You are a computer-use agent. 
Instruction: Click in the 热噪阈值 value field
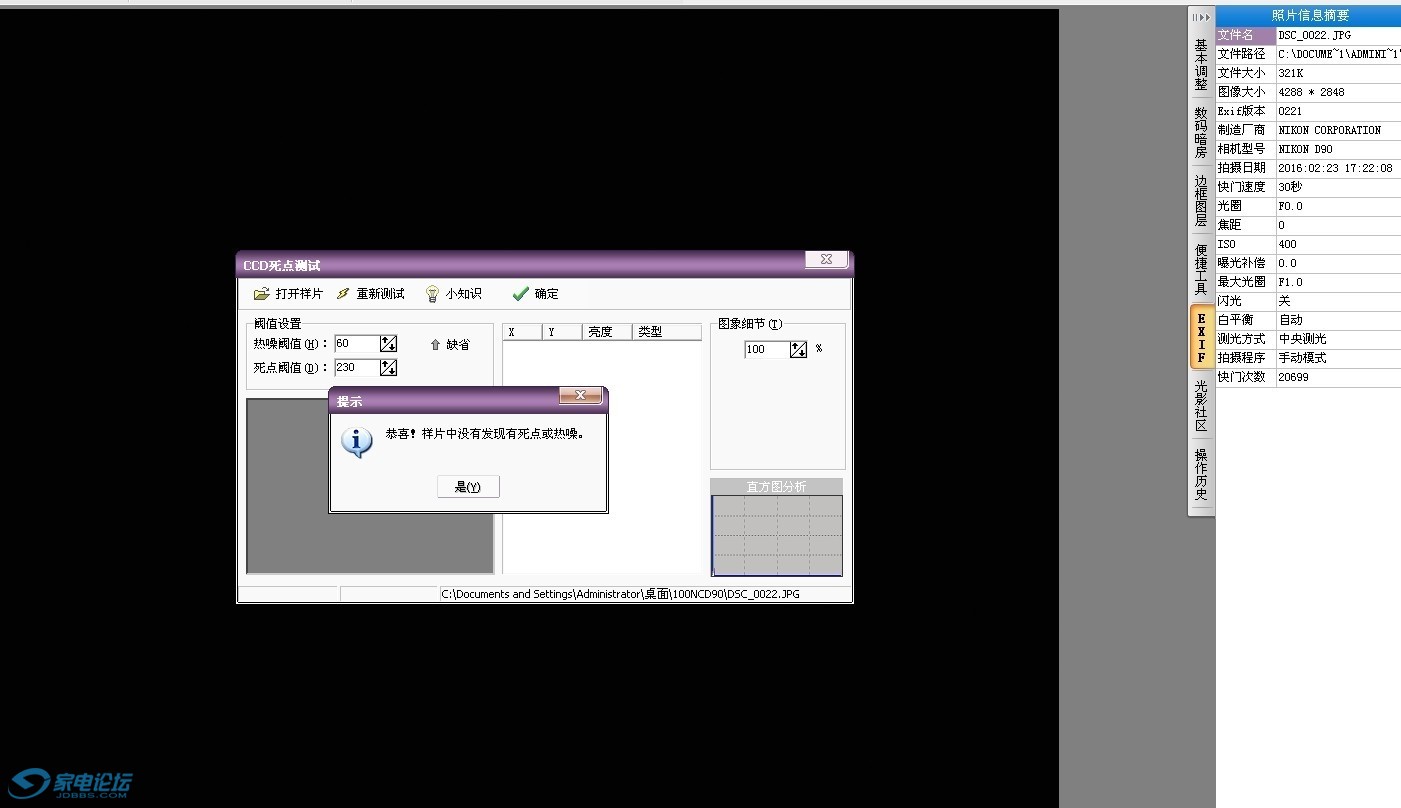click(x=357, y=344)
